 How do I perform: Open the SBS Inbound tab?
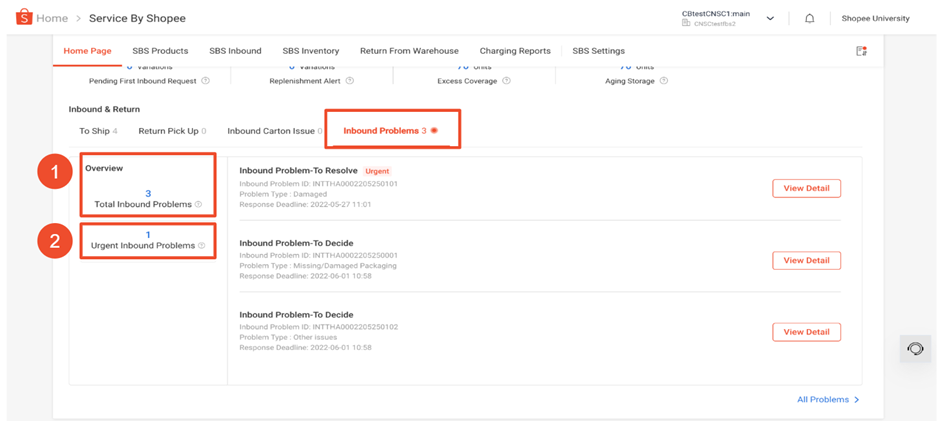(x=235, y=51)
